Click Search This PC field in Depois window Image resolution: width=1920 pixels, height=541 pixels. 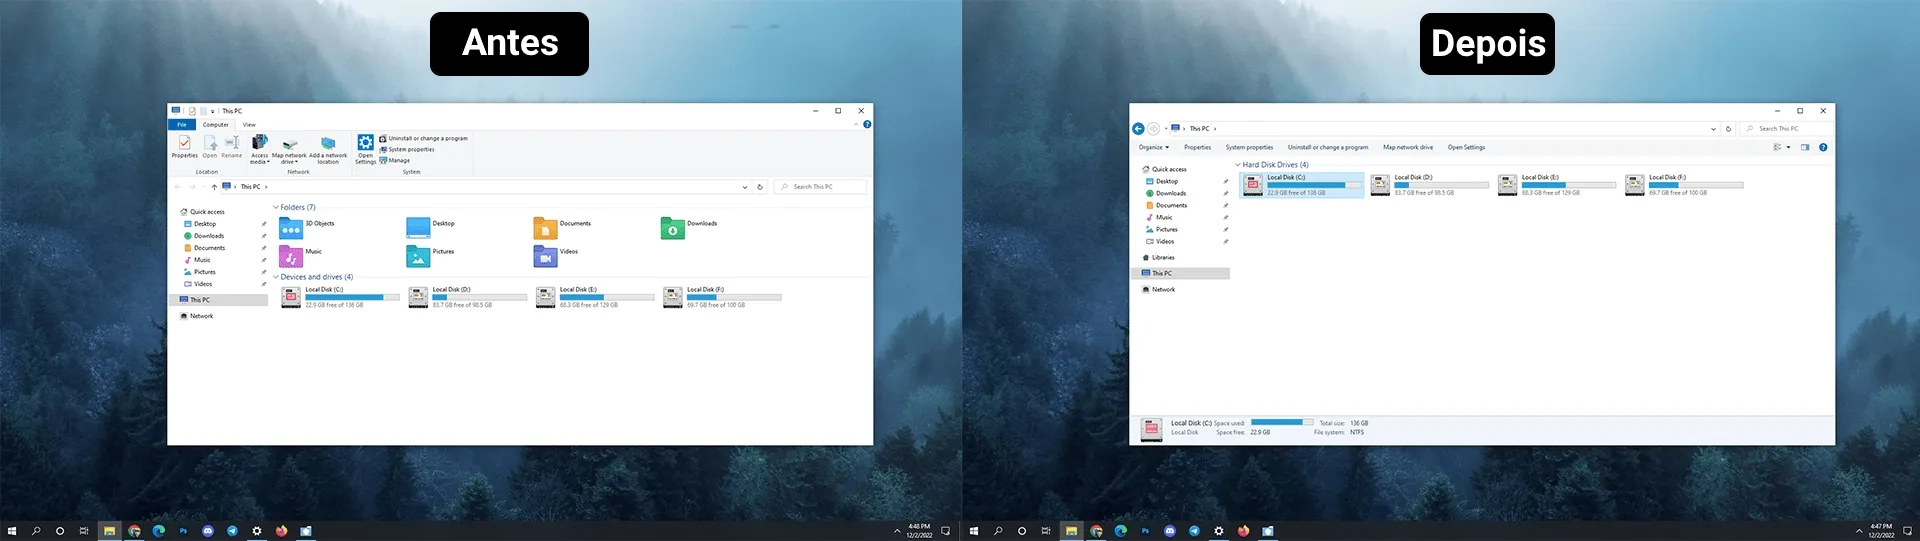tap(1786, 129)
